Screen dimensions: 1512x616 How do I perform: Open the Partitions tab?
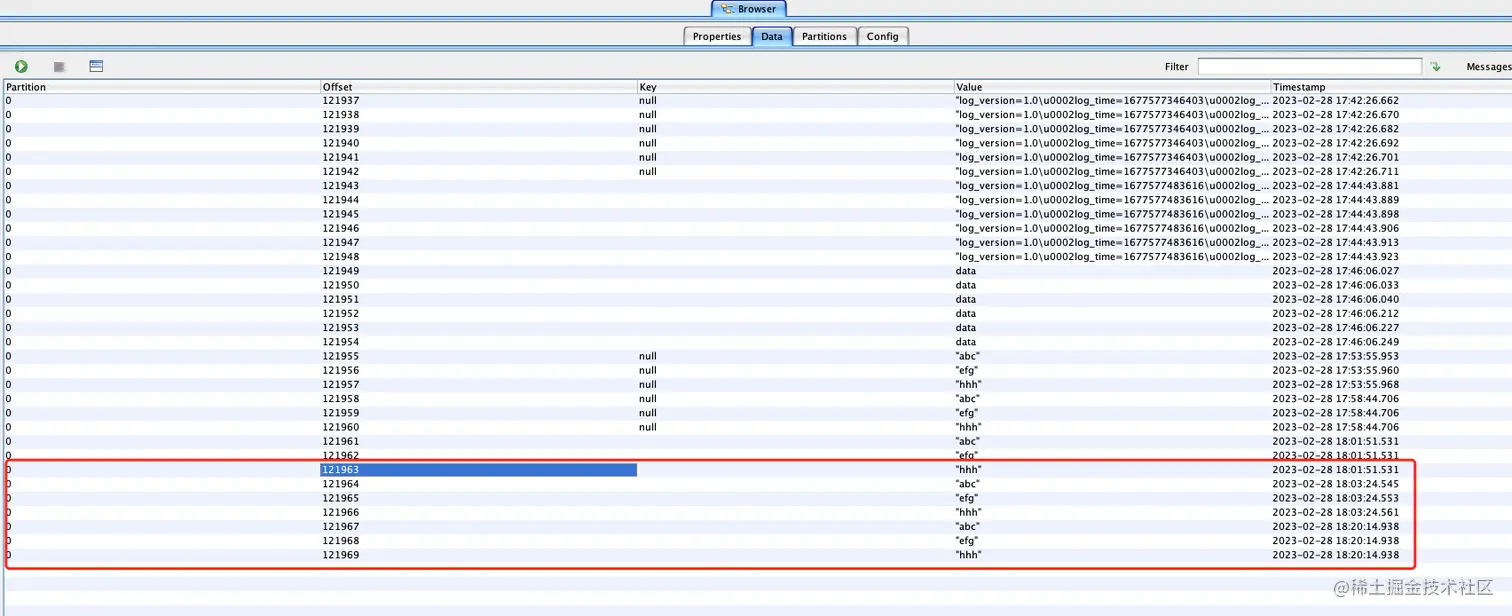click(824, 36)
